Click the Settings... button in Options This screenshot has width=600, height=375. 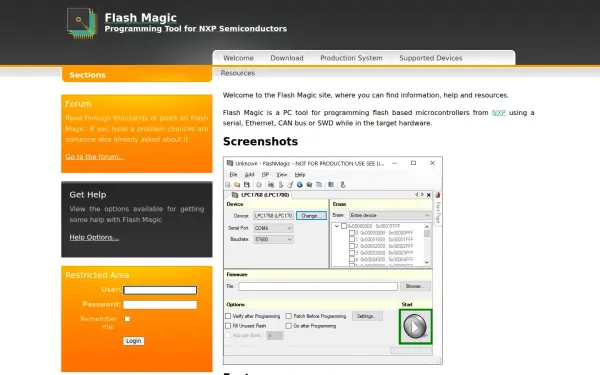[x=367, y=316]
